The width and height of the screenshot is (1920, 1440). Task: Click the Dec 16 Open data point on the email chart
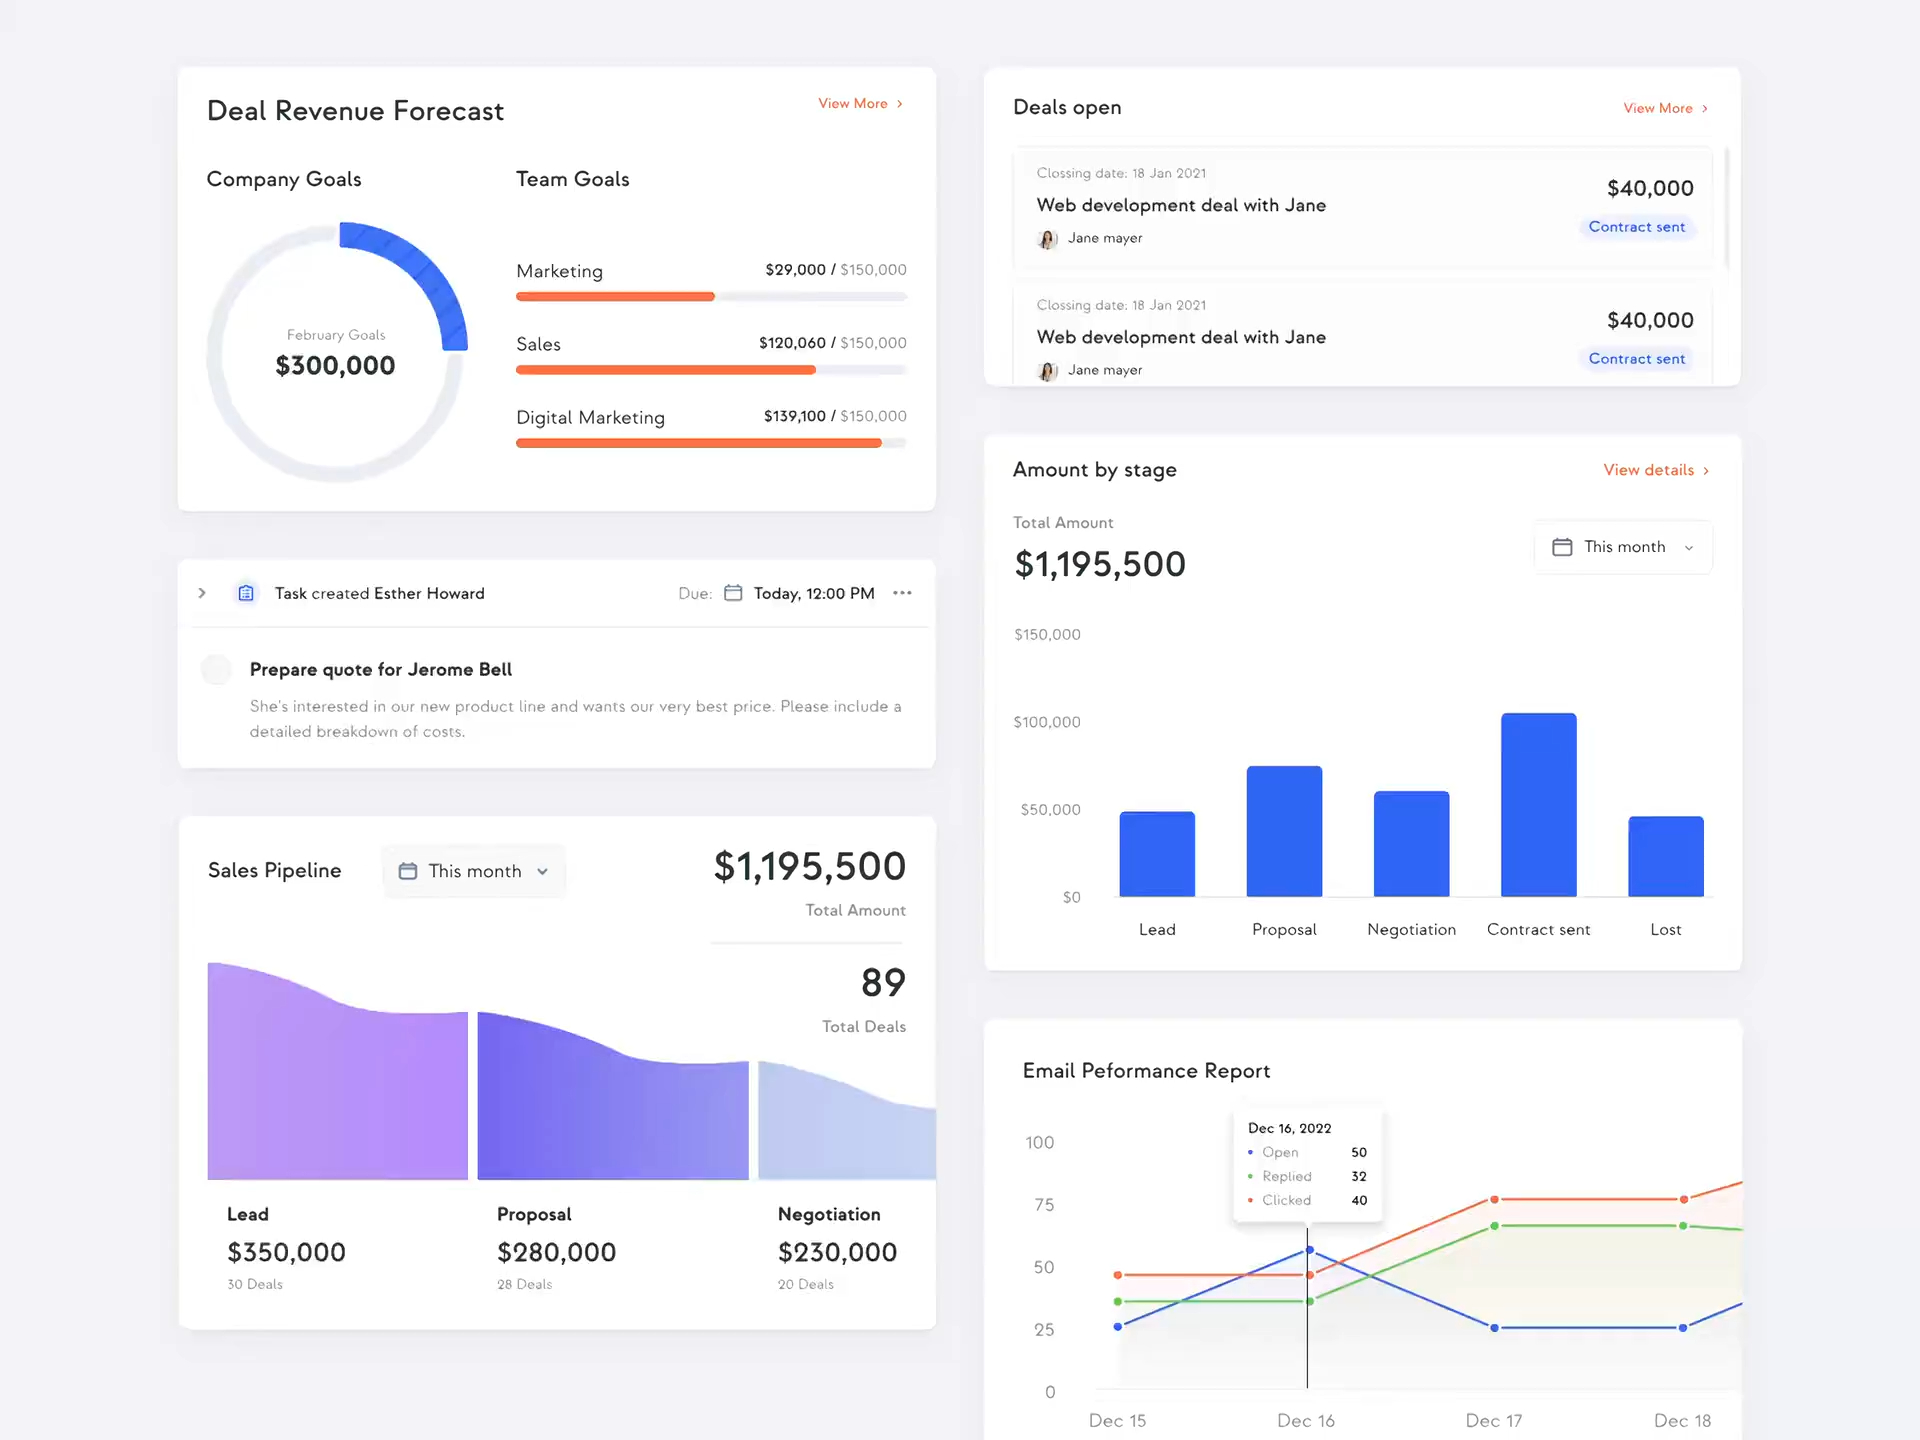click(1309, 1250)
